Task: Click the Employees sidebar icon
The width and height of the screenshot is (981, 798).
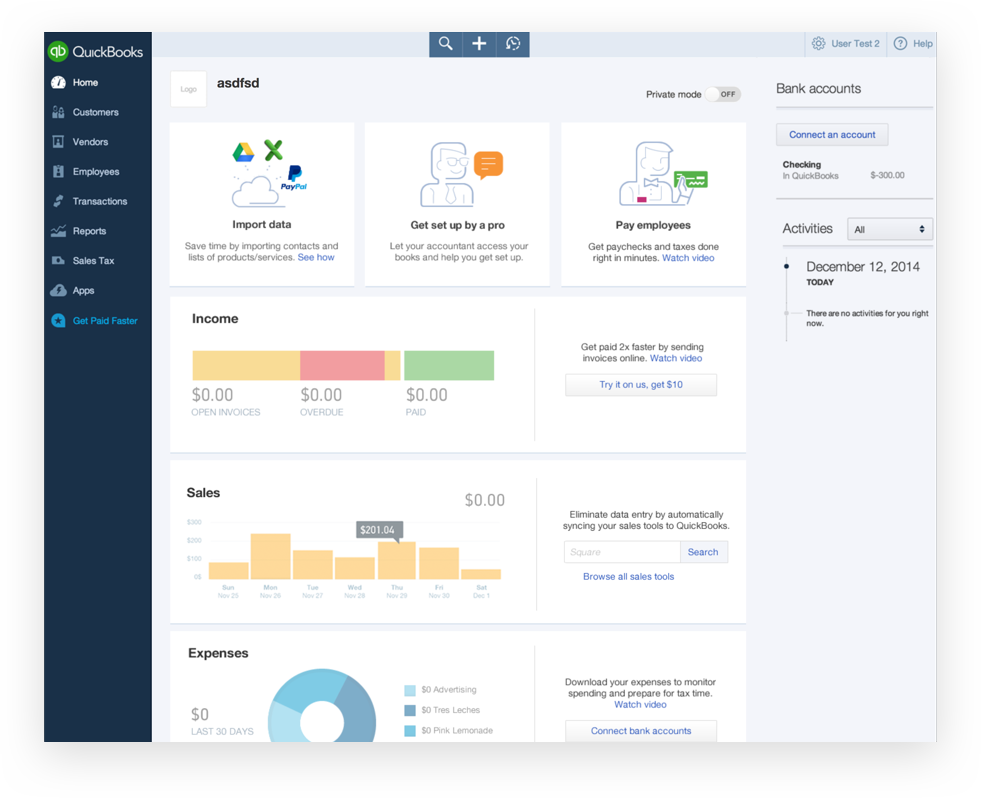Action: [x=58, y=171]
